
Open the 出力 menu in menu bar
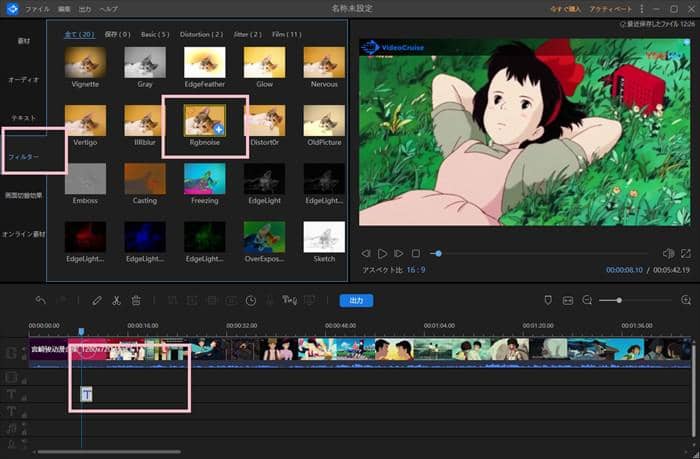84,9
